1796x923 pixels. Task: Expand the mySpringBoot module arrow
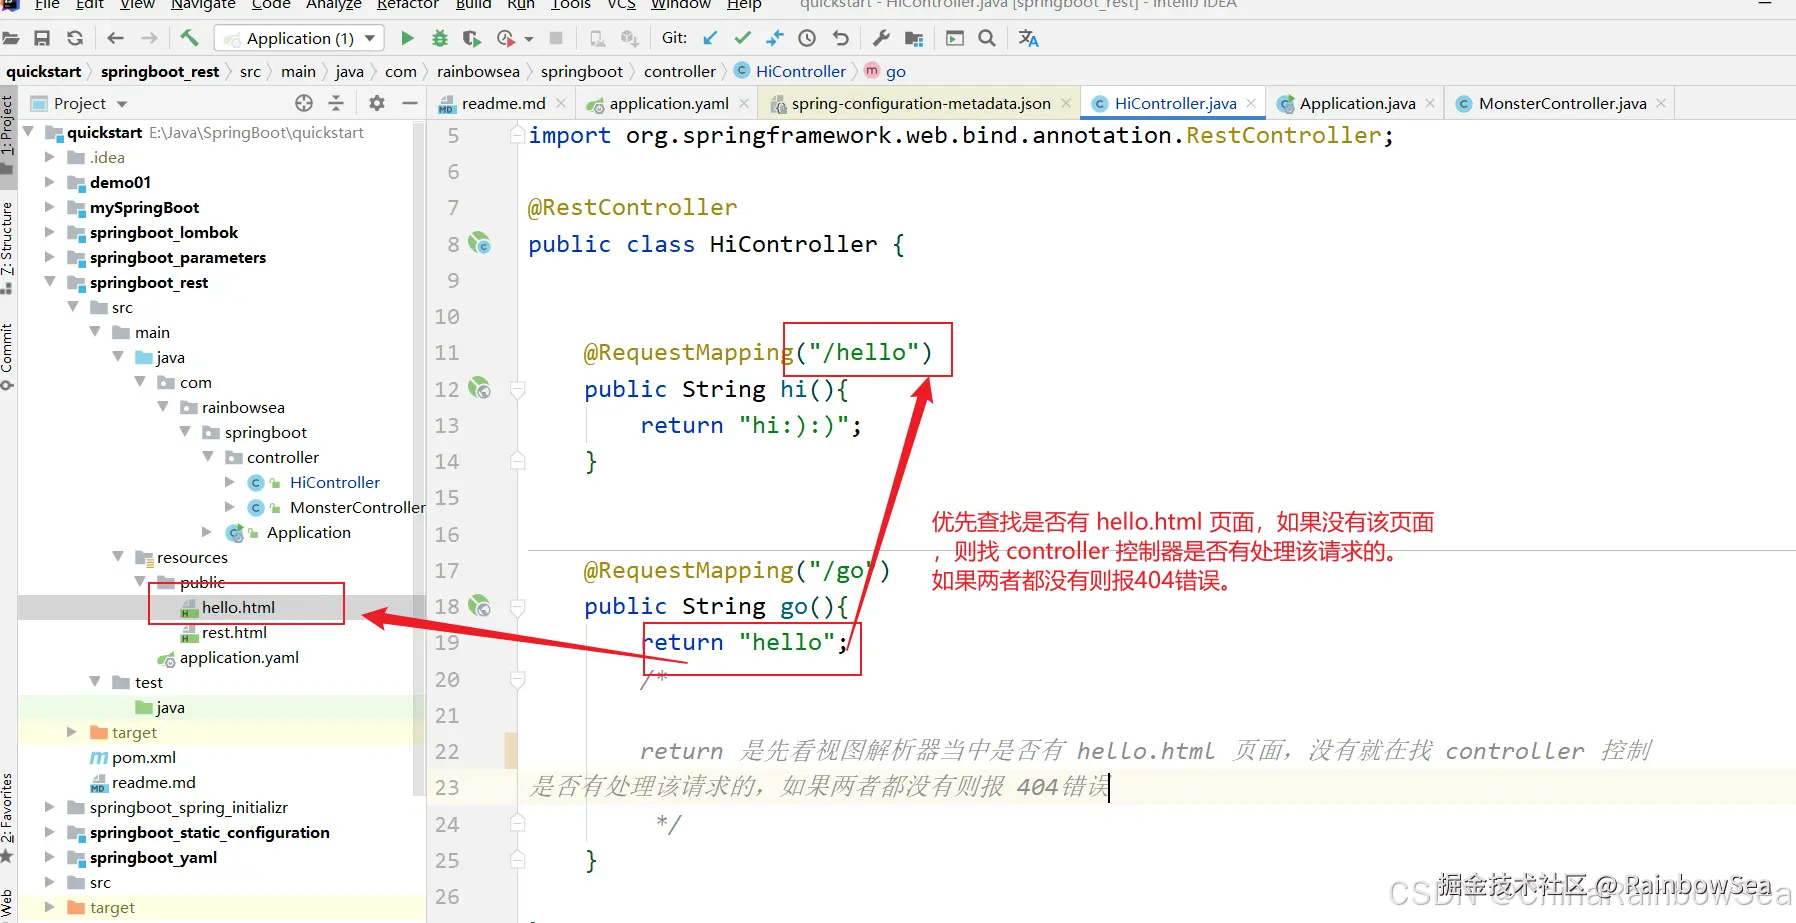(x=49, y=207)
